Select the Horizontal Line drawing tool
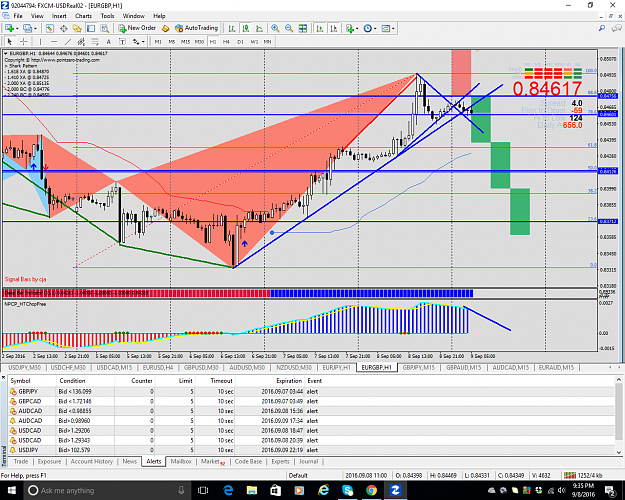This screenshot has height=500, width=625. pos(54,41)
